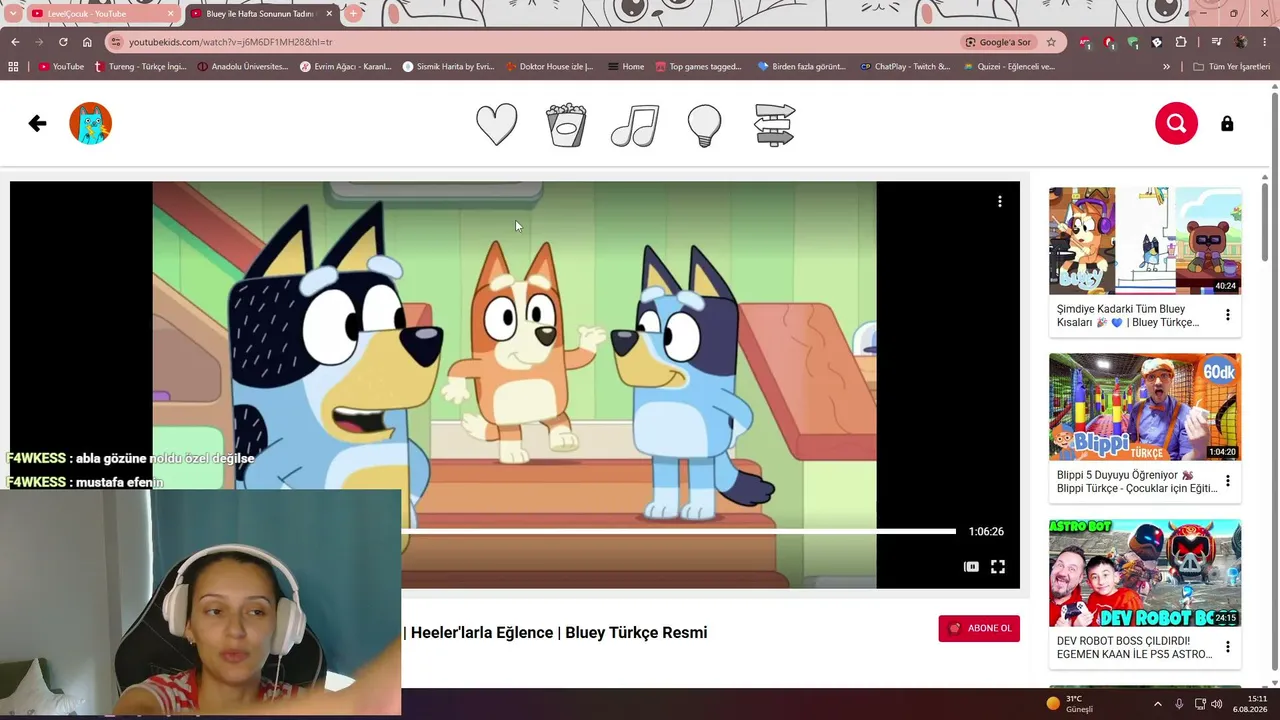This screenshot has height=720, width=1280.
Task: Open the Anadolu Üniversites... bookmark
Action: (x=243, y=67)
